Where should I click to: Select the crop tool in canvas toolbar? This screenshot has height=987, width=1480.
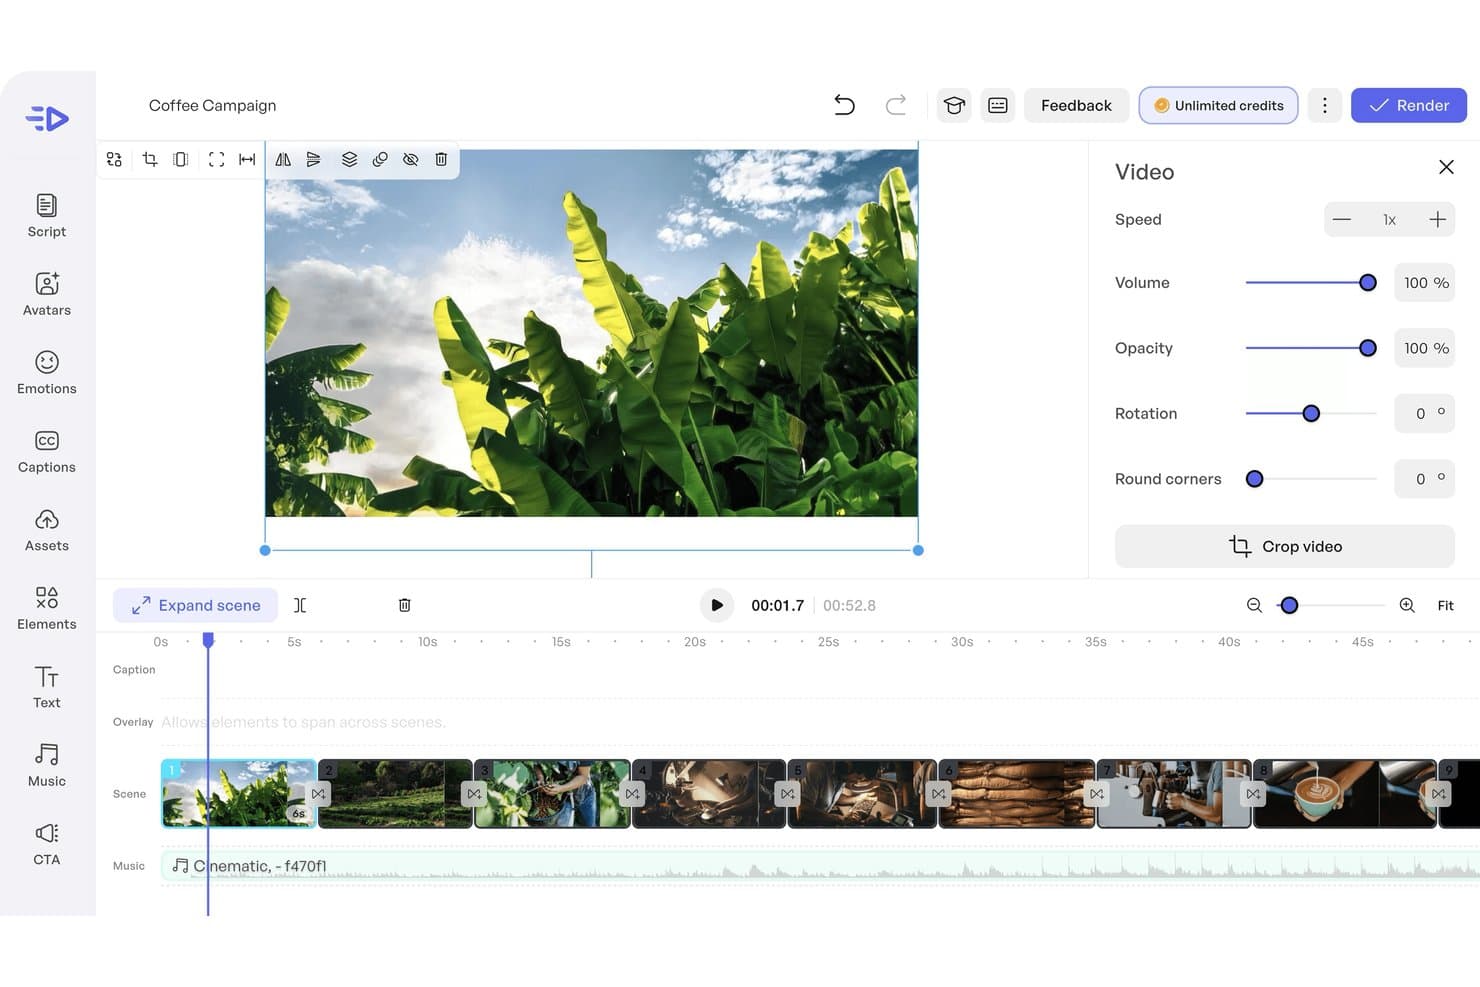150,159
